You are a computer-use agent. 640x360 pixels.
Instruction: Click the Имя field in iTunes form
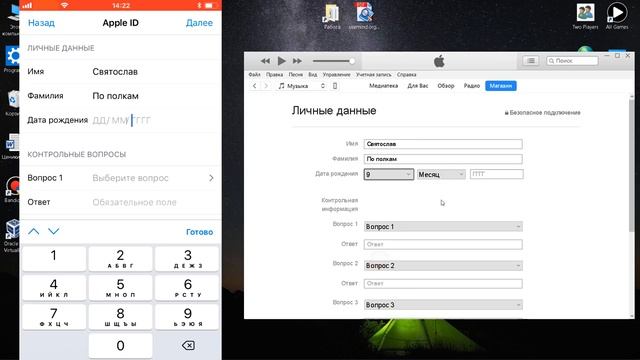[443, 144]
